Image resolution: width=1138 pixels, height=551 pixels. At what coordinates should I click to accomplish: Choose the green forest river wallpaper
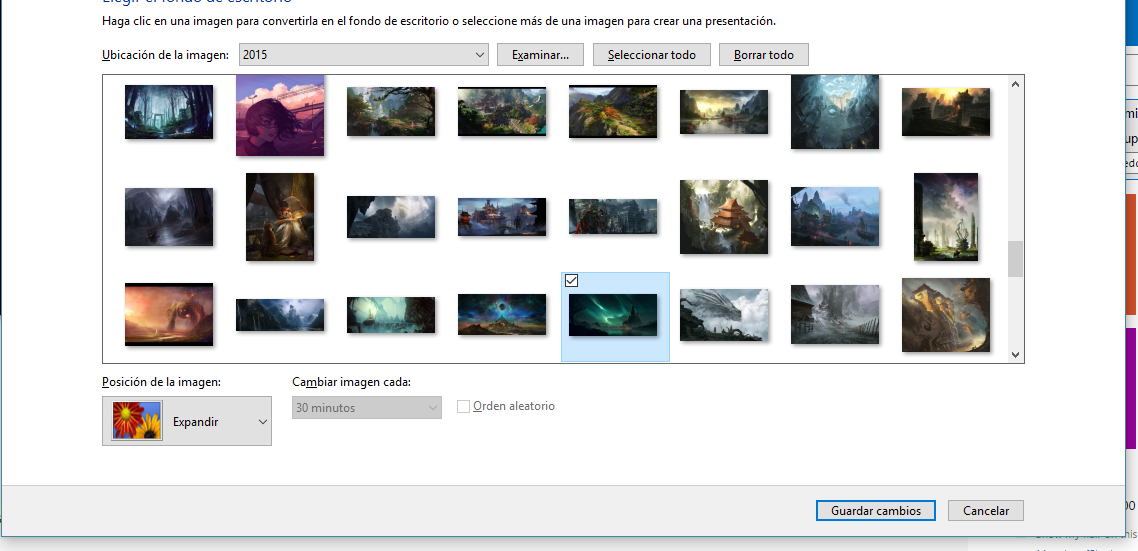tap(391, 111)
